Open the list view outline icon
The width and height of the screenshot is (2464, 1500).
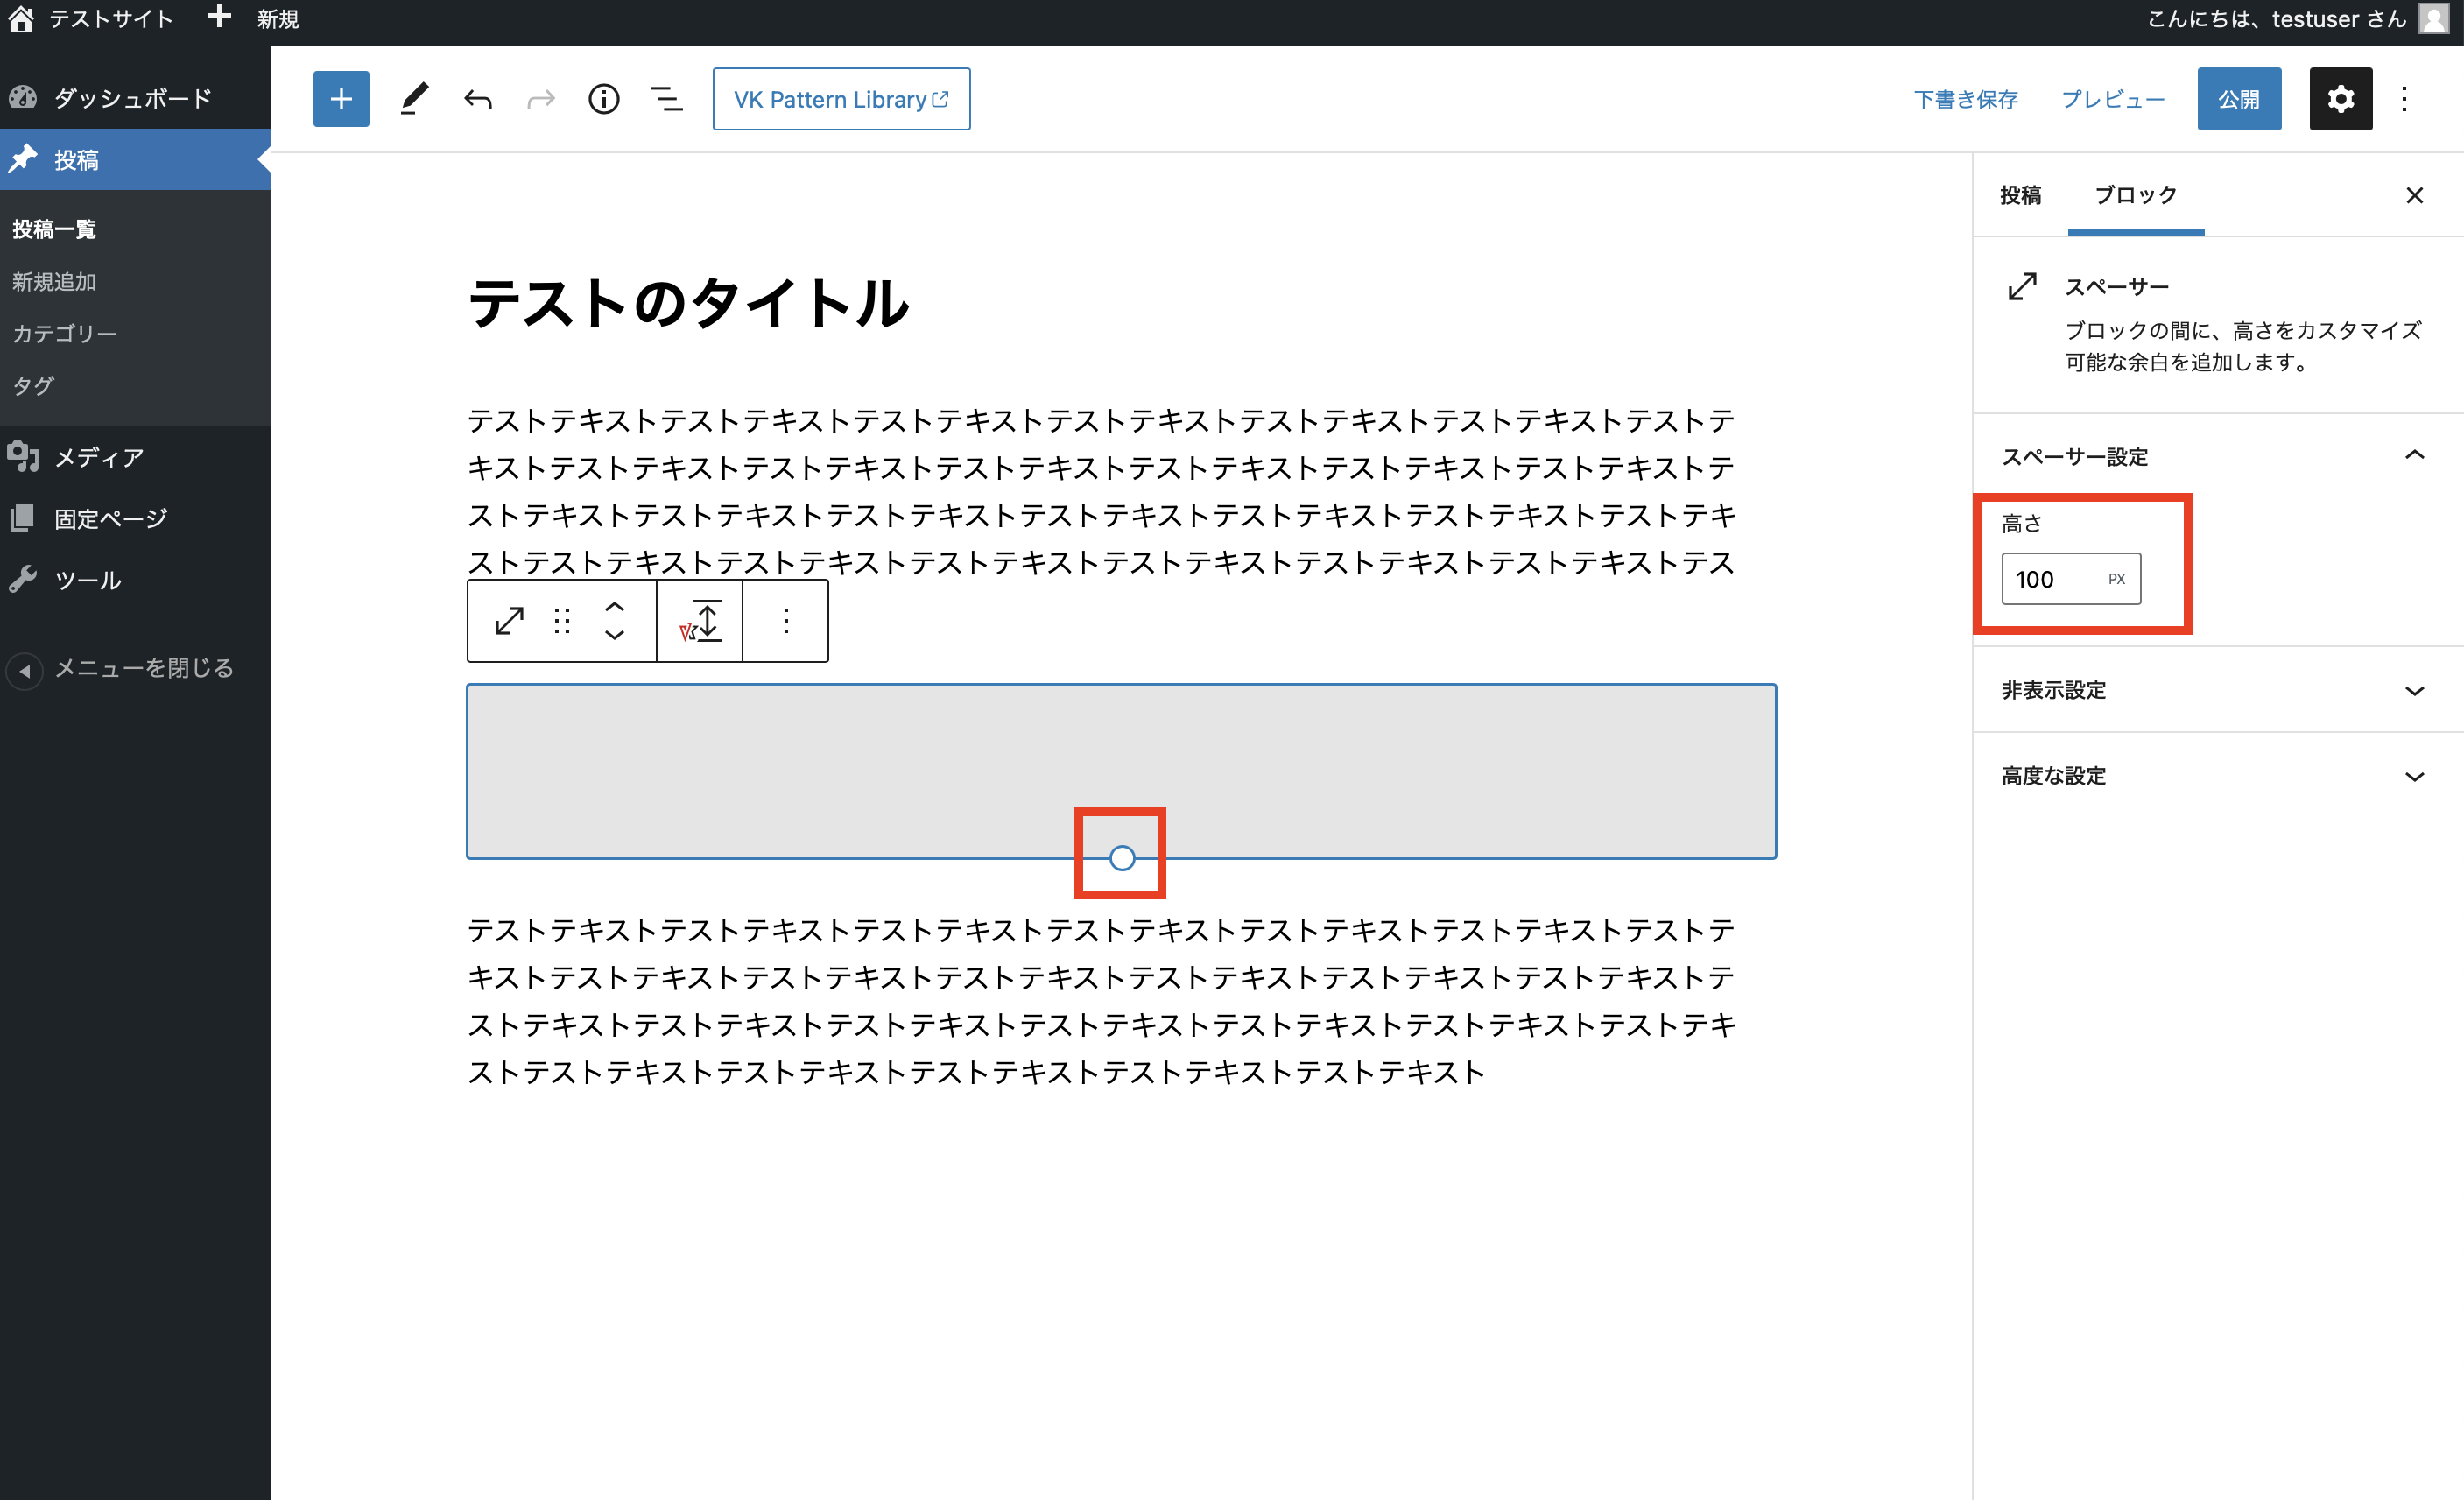click(666, 99)
